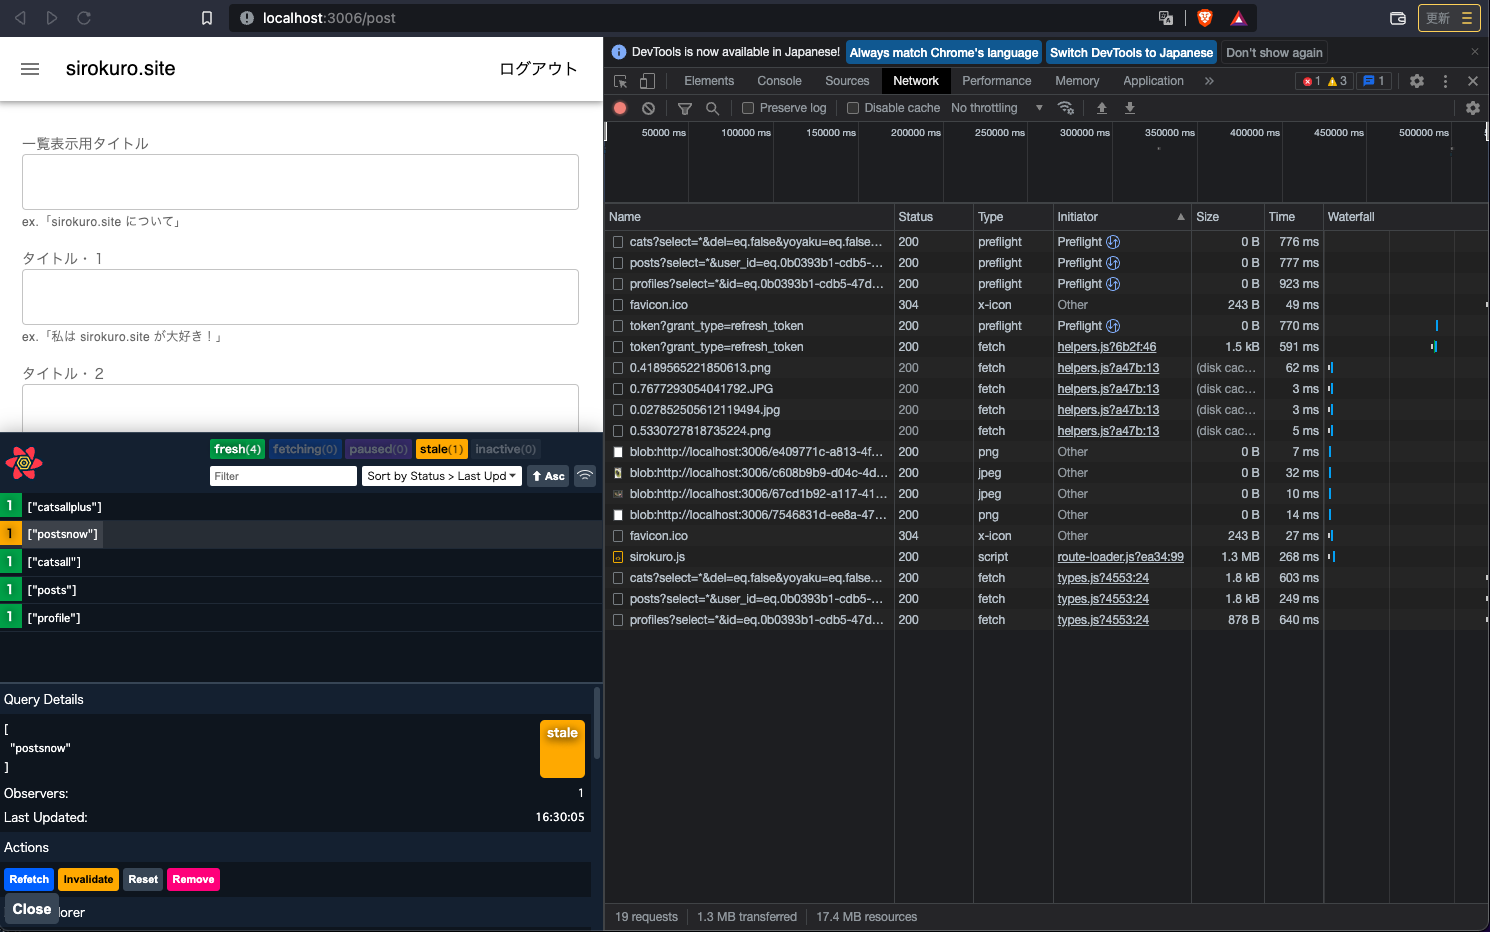Switch to the Sources tab

847,81
